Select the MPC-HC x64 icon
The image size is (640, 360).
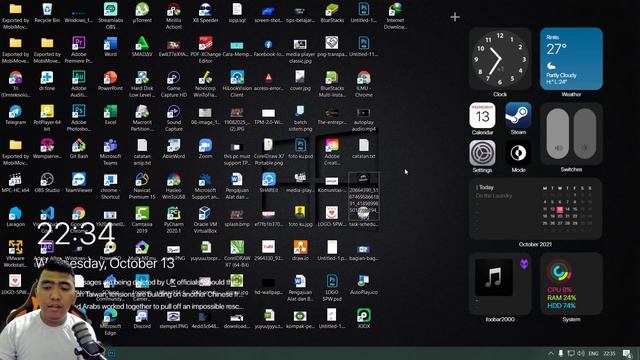[x=16, y=182]
